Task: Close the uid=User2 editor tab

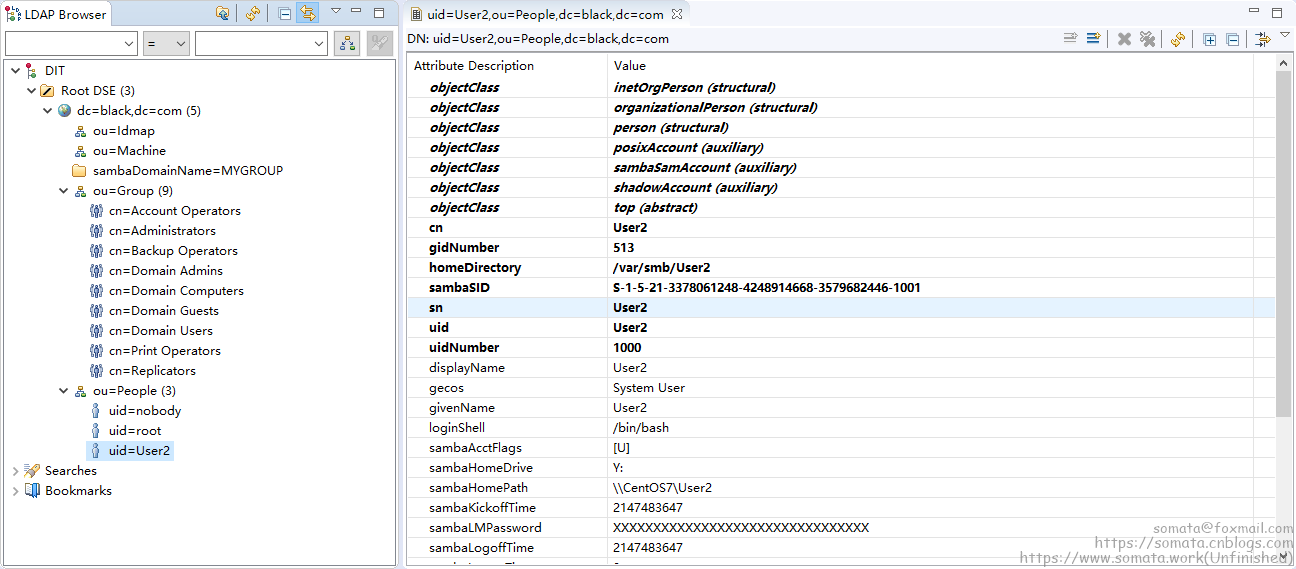Action: point(676,15)
